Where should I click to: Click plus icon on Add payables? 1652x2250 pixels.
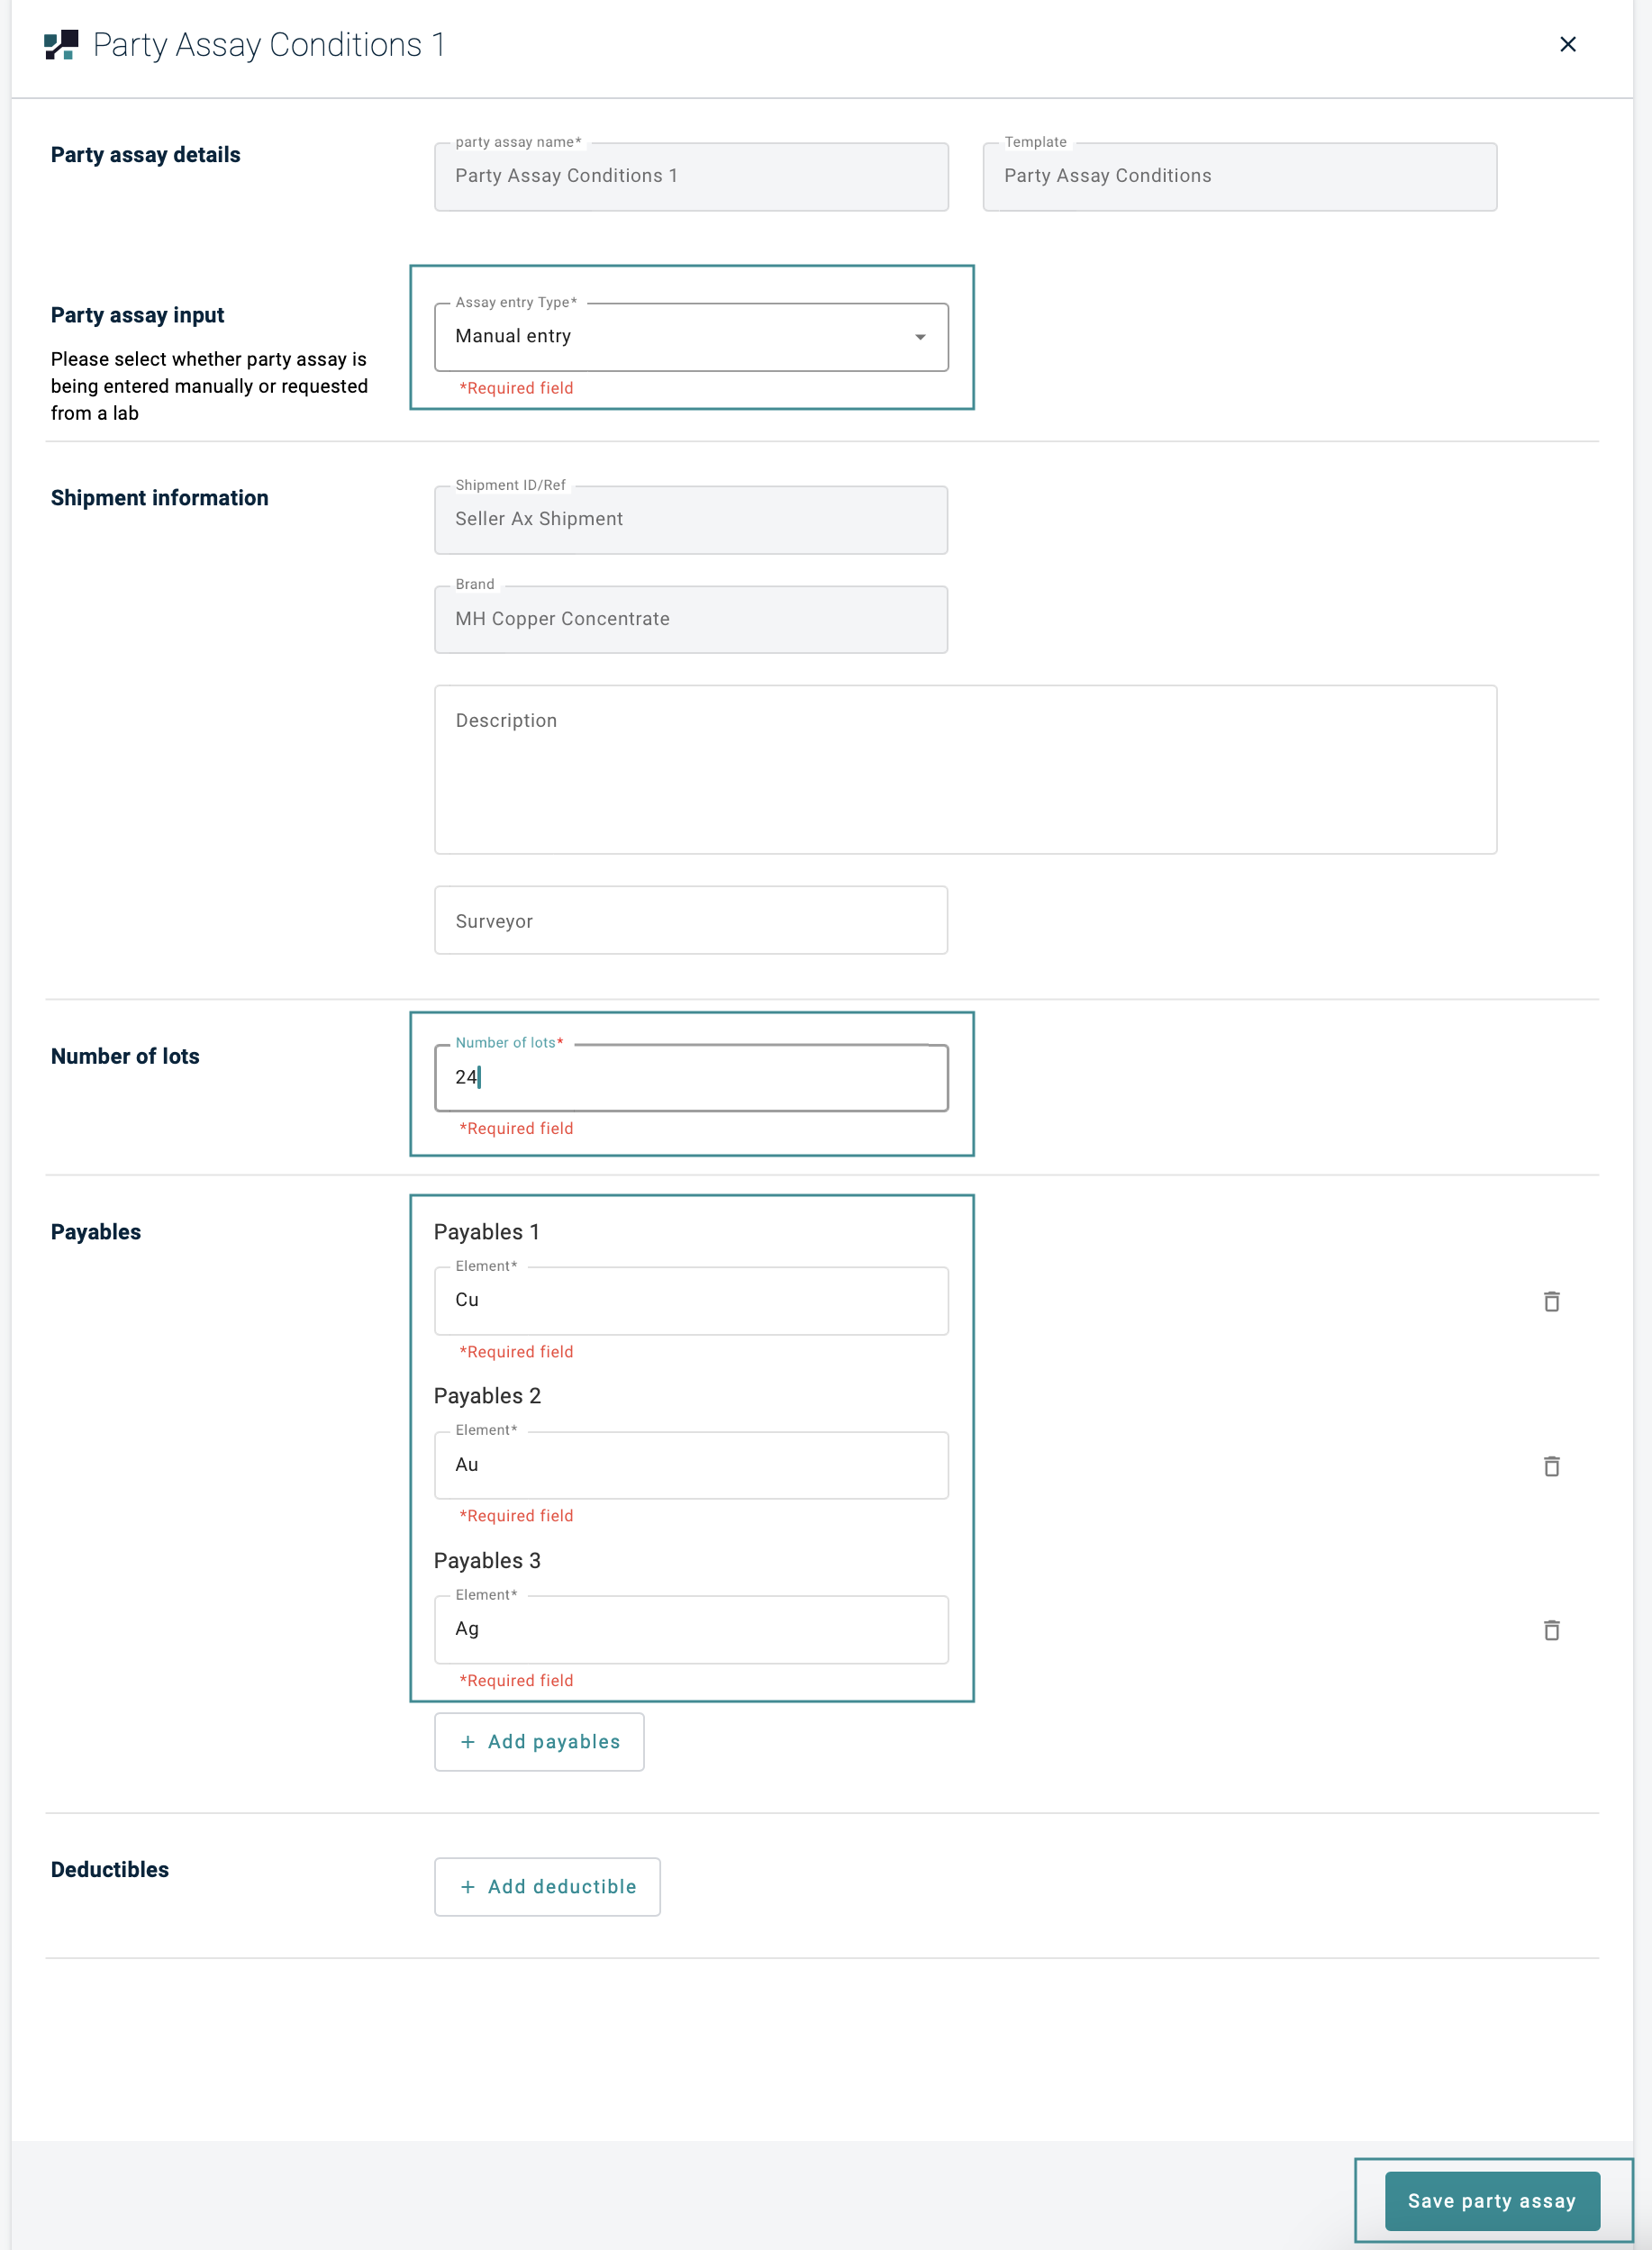pyautogui.click(x=467, y=1742)
